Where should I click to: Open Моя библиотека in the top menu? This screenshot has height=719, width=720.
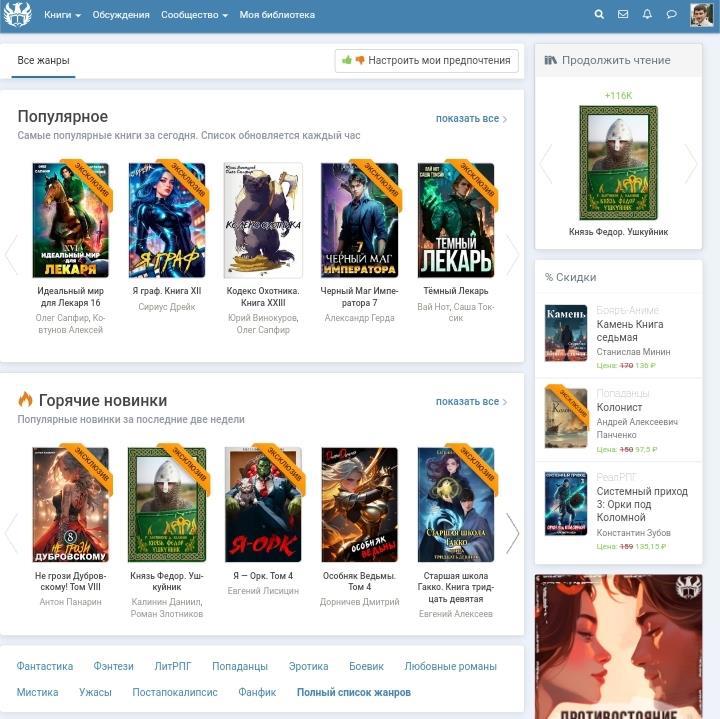[x=277, y=15]
